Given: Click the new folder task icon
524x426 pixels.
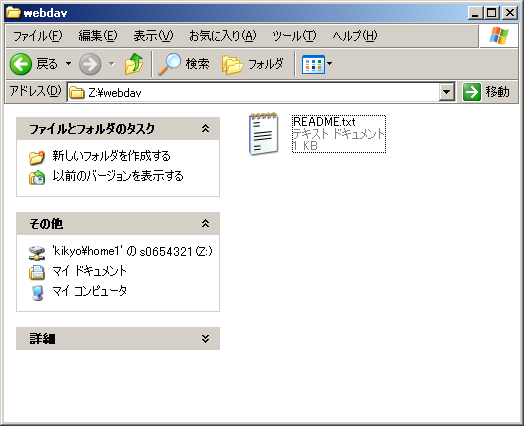Looking at the screenshot, I should (x=37, y=157).
